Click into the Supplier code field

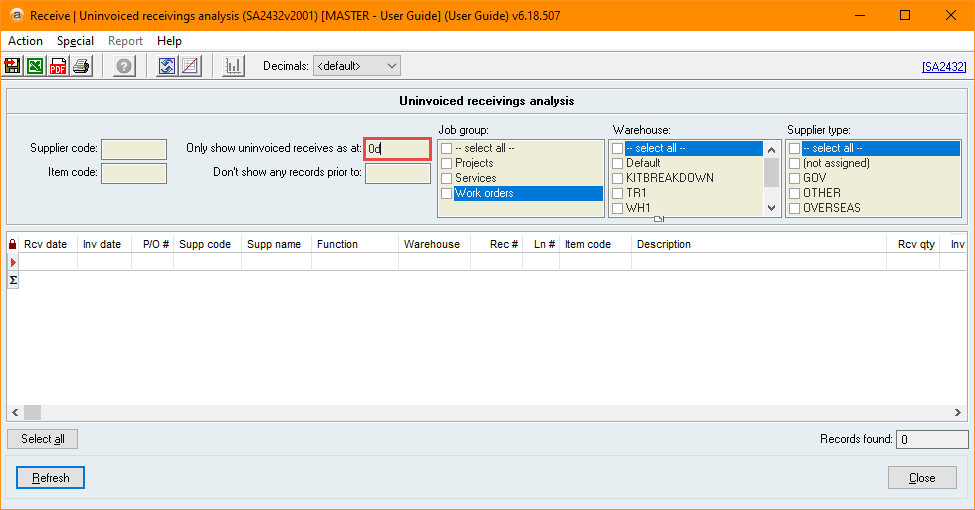coord(133,149)
